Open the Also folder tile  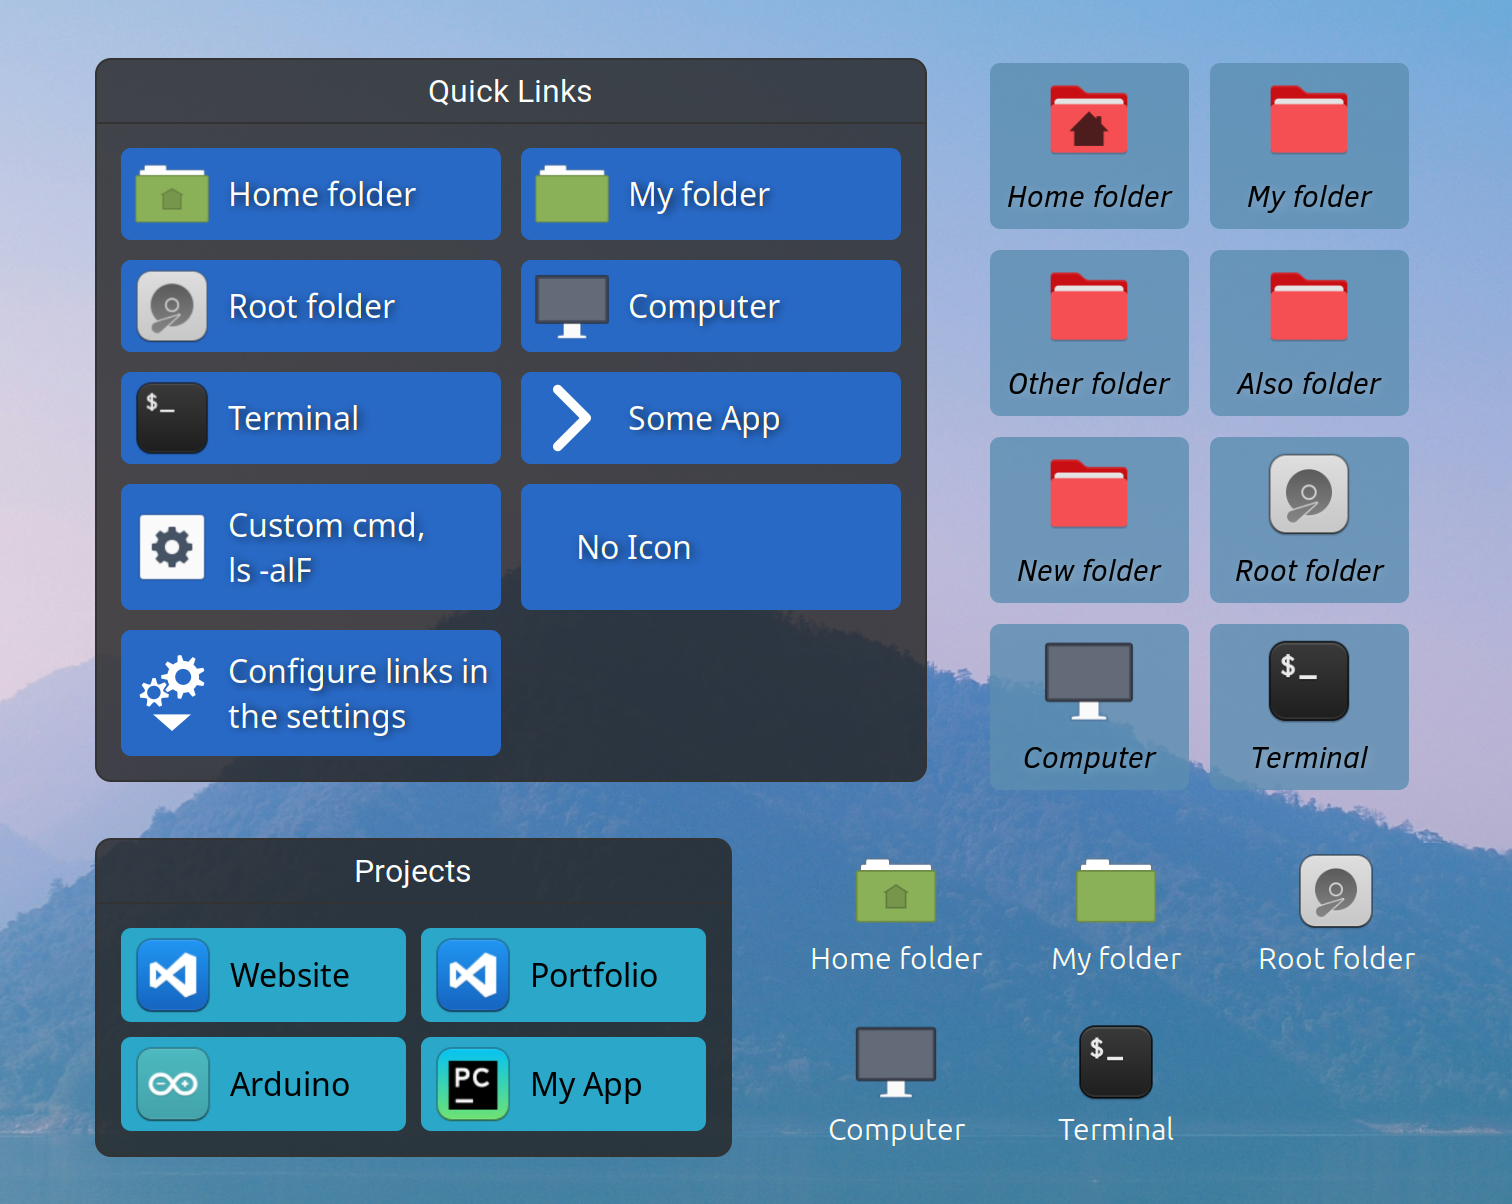[1309, 333]
